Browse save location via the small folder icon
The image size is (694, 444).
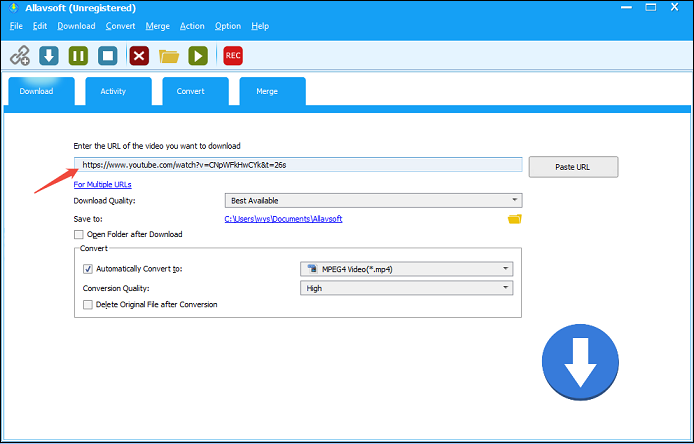515,219
